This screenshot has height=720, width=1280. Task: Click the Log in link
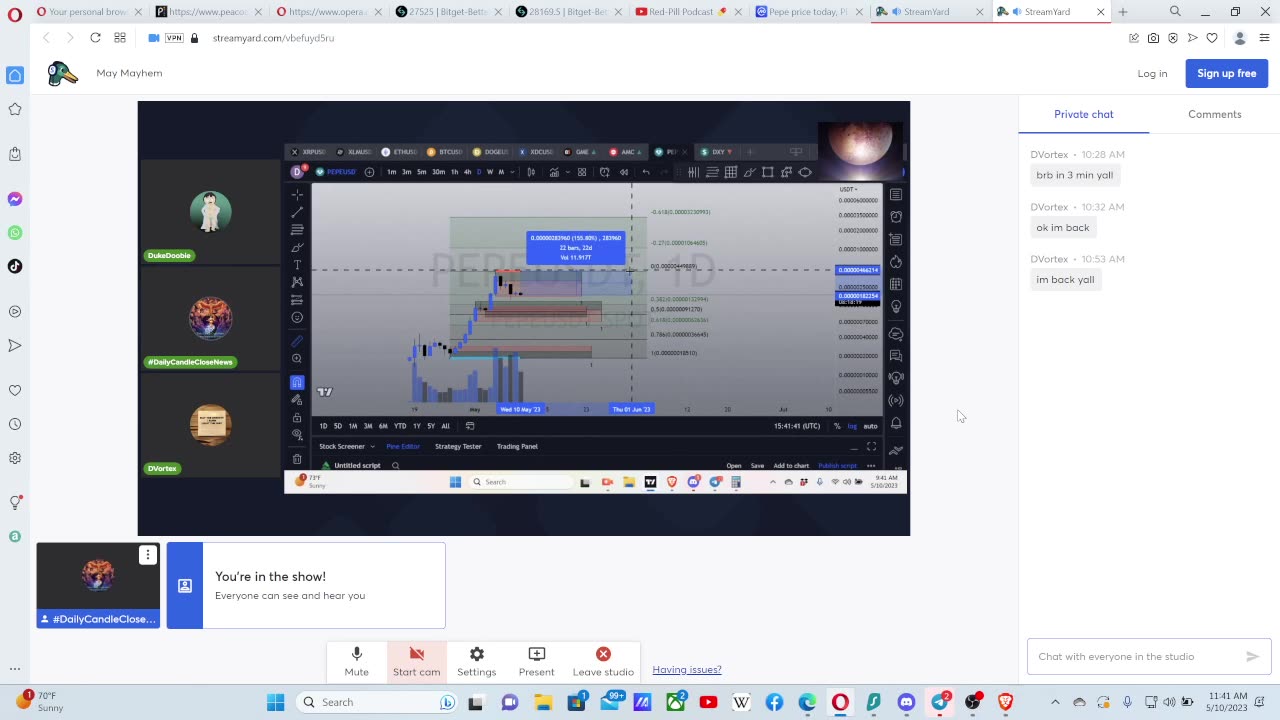point(1152,73)
